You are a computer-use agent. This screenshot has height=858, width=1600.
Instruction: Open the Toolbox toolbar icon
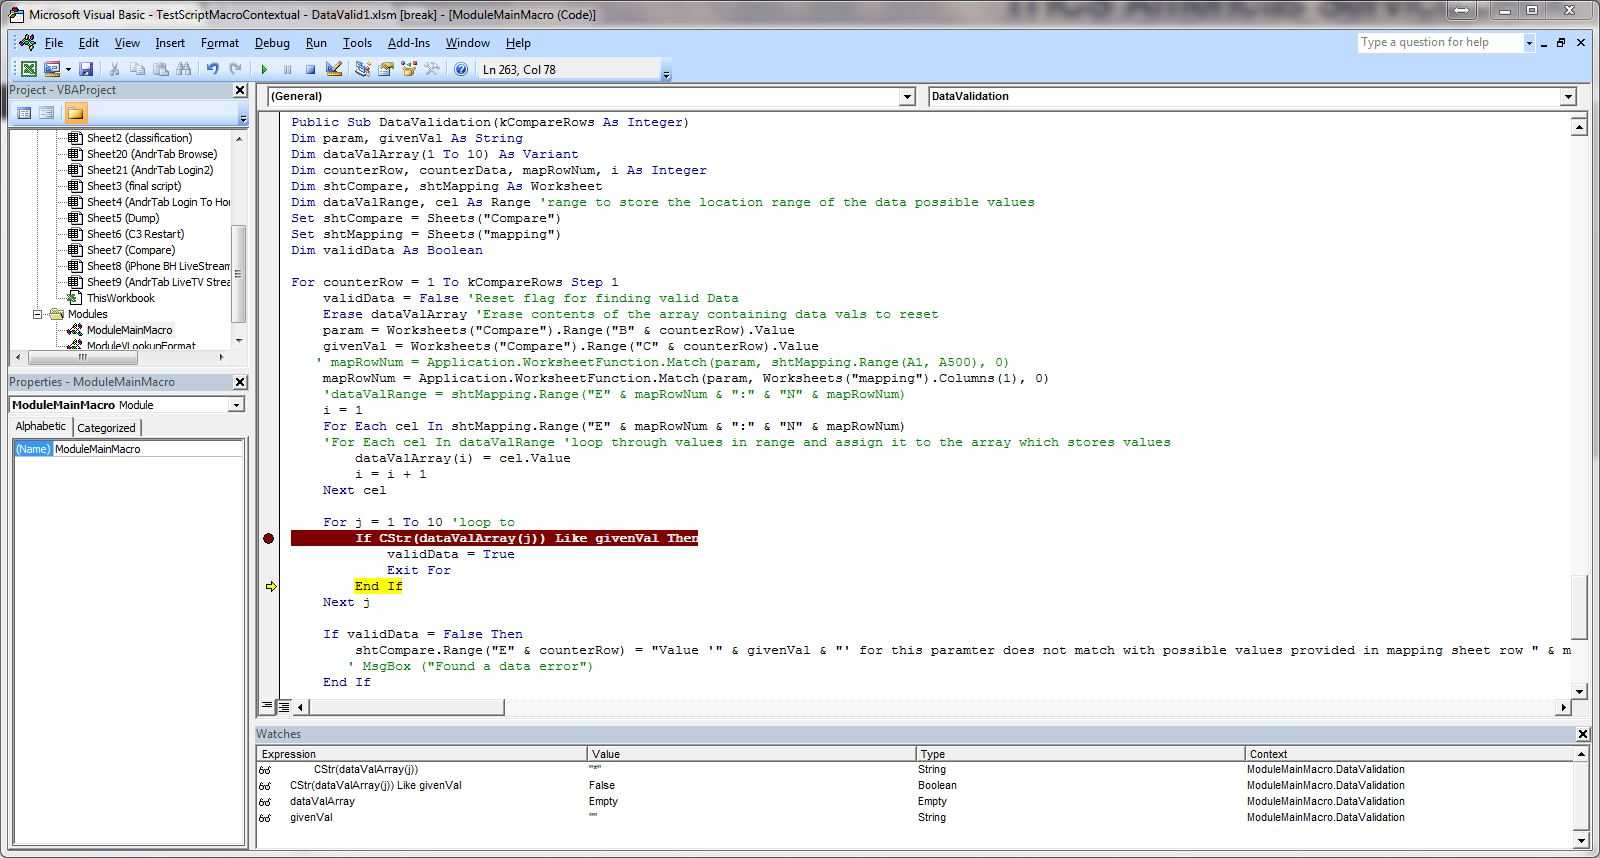(x=432, y=69)
